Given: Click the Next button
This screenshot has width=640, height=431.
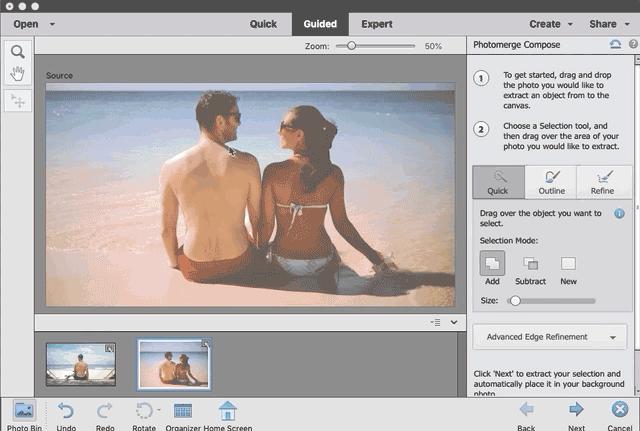Looking at the screenshot, I should (x=576, y=411).
